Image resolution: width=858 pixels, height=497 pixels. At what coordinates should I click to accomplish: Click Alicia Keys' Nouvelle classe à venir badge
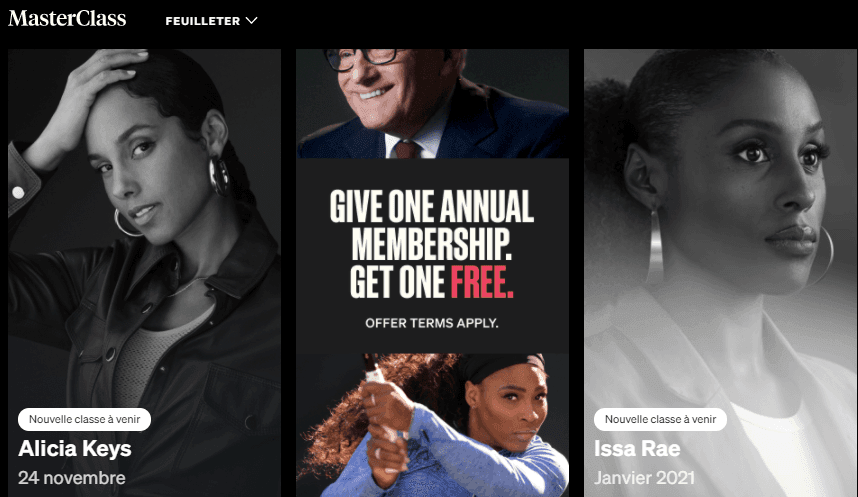coord(84,419)
